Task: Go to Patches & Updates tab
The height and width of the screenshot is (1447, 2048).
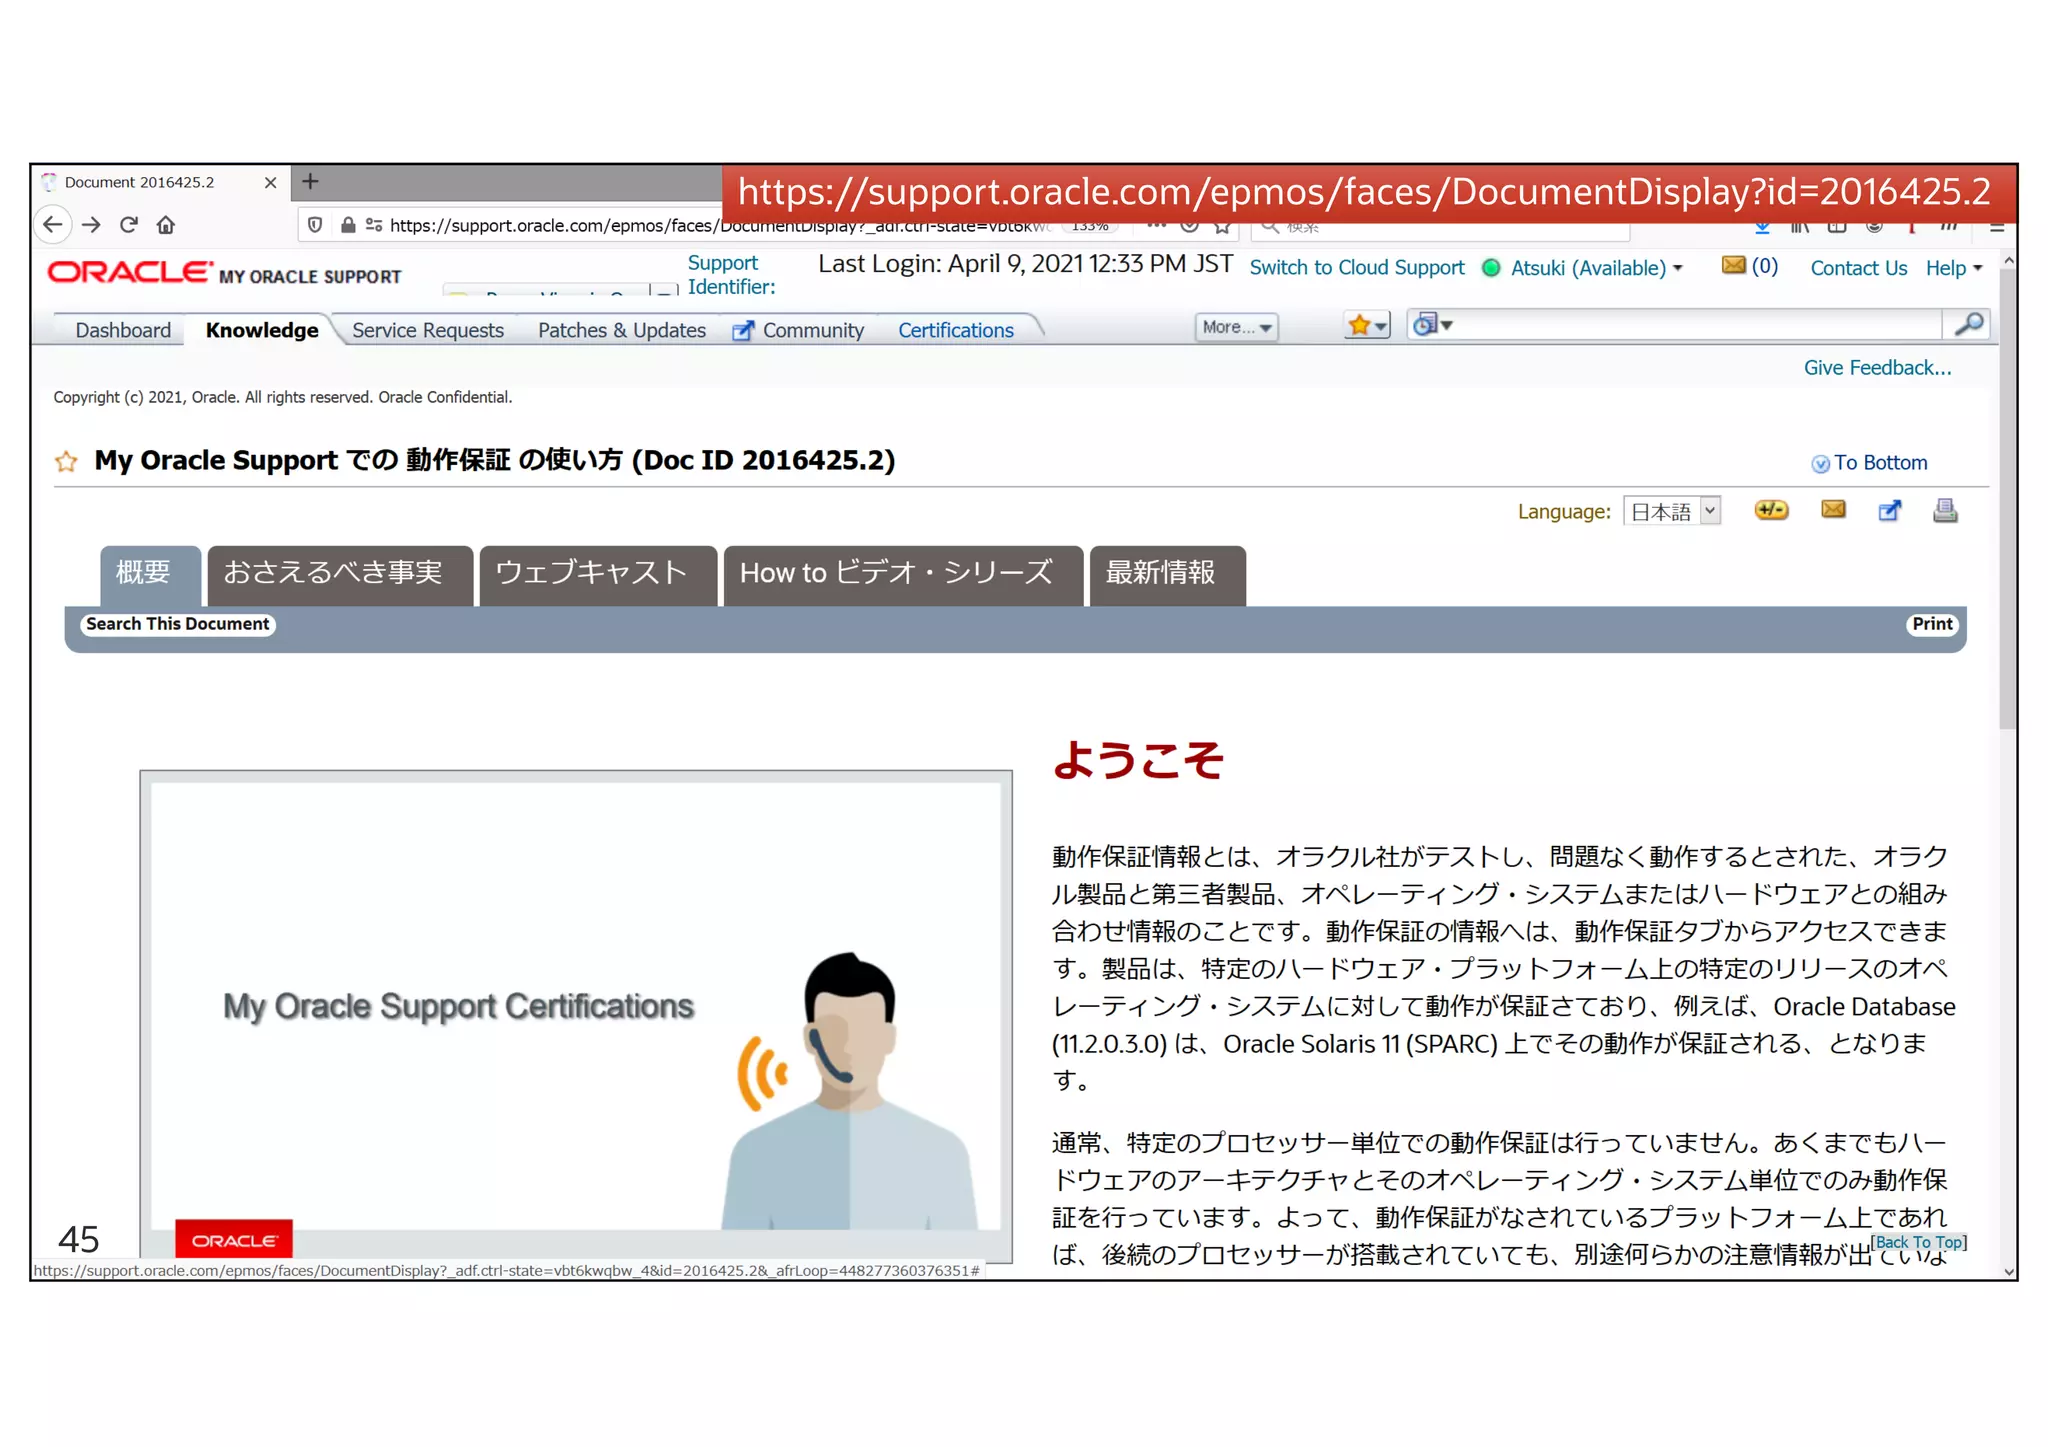Action: [x=622, y=330]
